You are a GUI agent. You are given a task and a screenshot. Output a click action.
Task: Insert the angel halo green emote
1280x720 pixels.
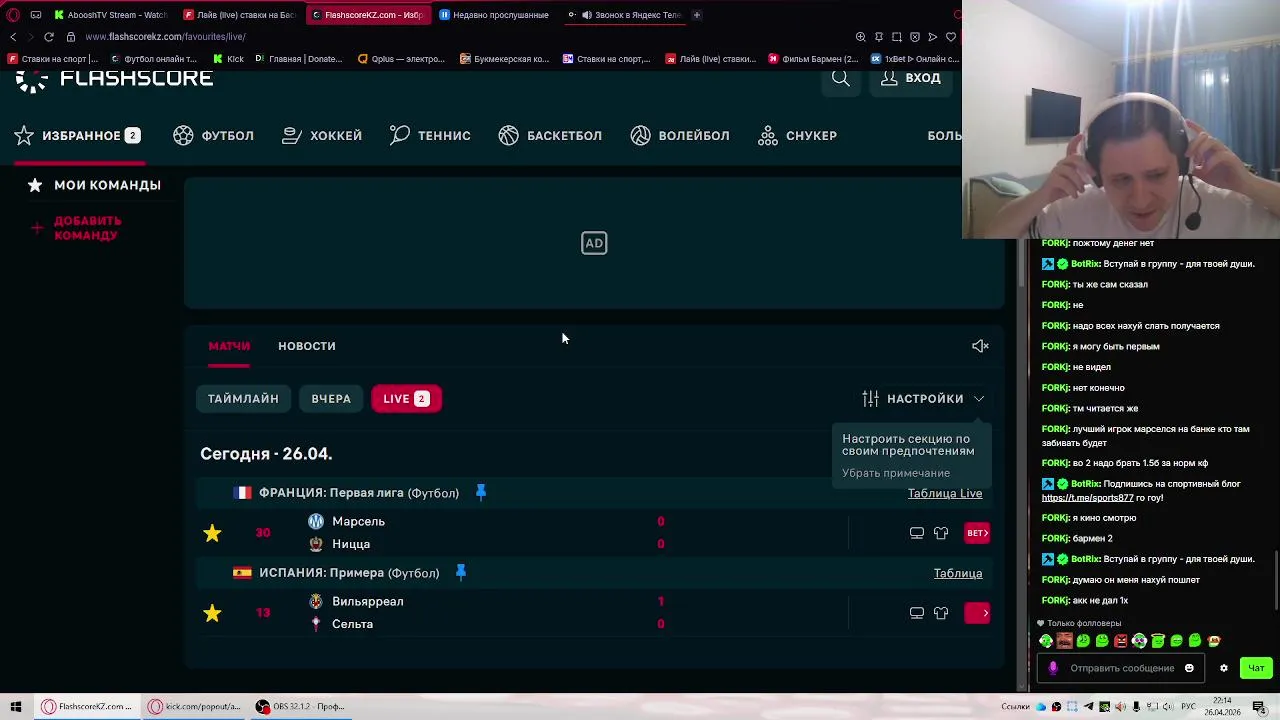(1157, 641)
